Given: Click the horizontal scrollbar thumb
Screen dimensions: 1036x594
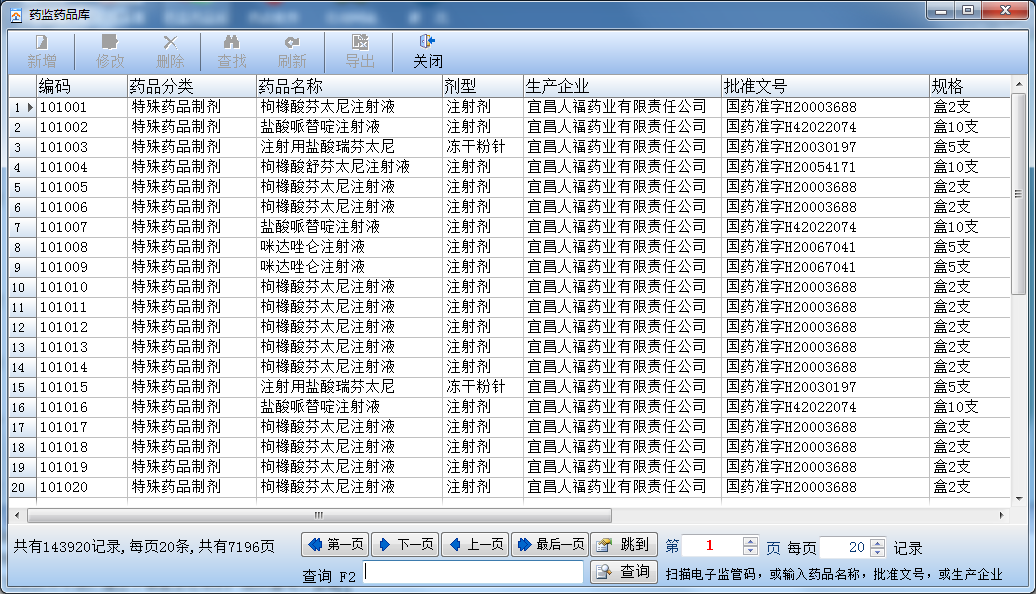Looking at the screenshot, I should (319, 515).
